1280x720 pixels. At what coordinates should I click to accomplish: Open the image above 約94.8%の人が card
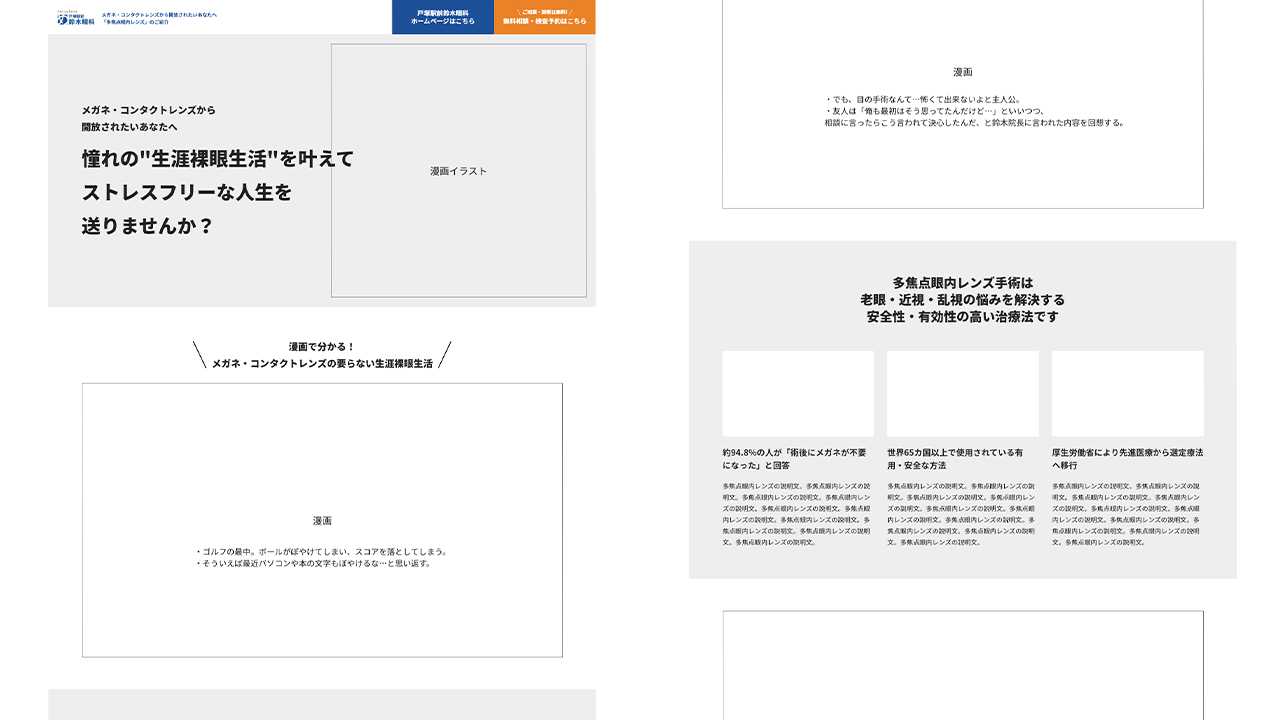tap(798, 393)
